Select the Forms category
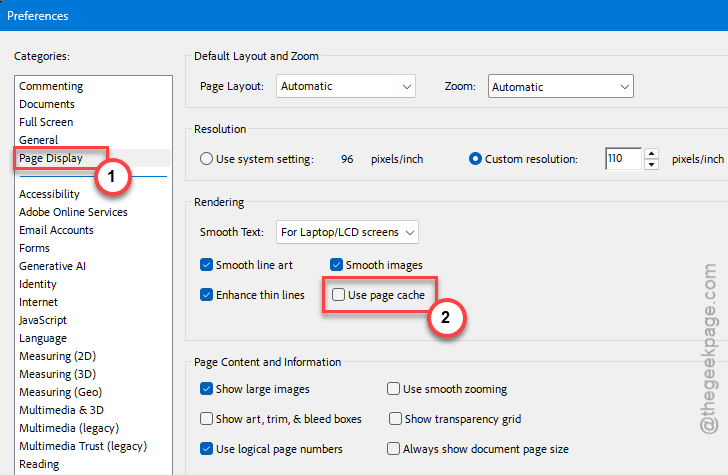This screenshot has height=475, width=728. pos(34,248)
